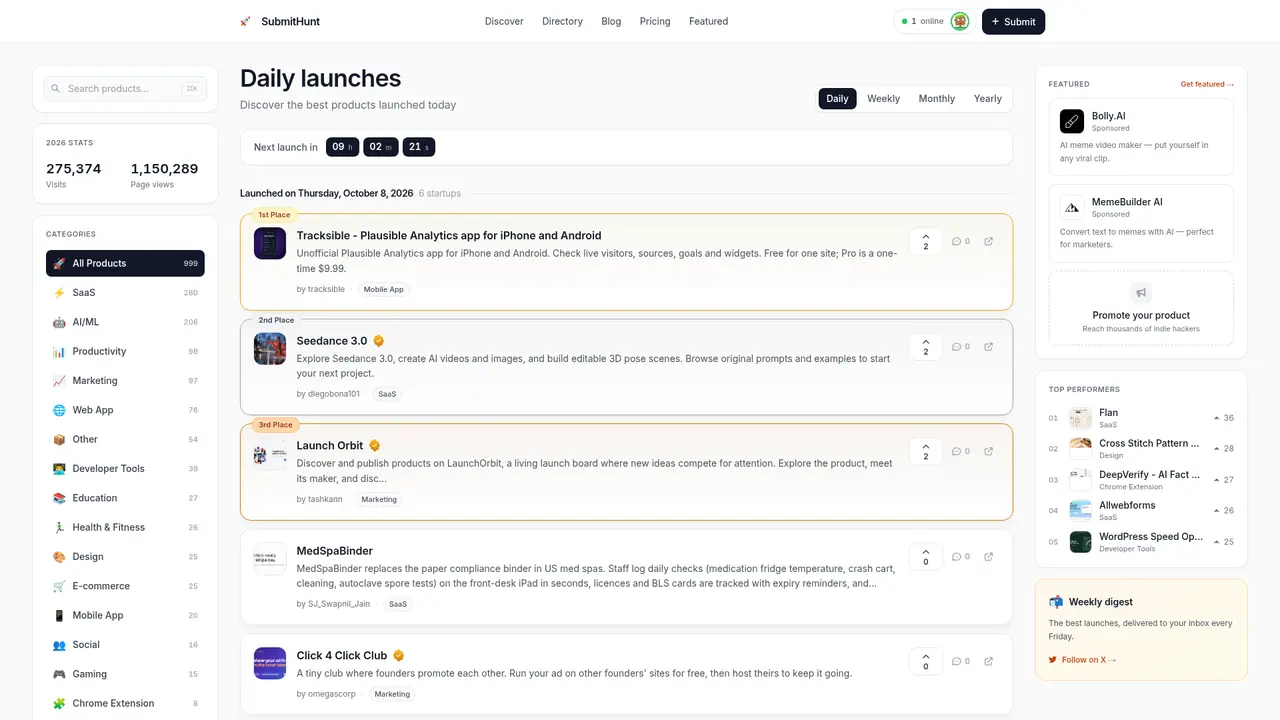
Task: Open the Pricing page
Action: [655, 21]
